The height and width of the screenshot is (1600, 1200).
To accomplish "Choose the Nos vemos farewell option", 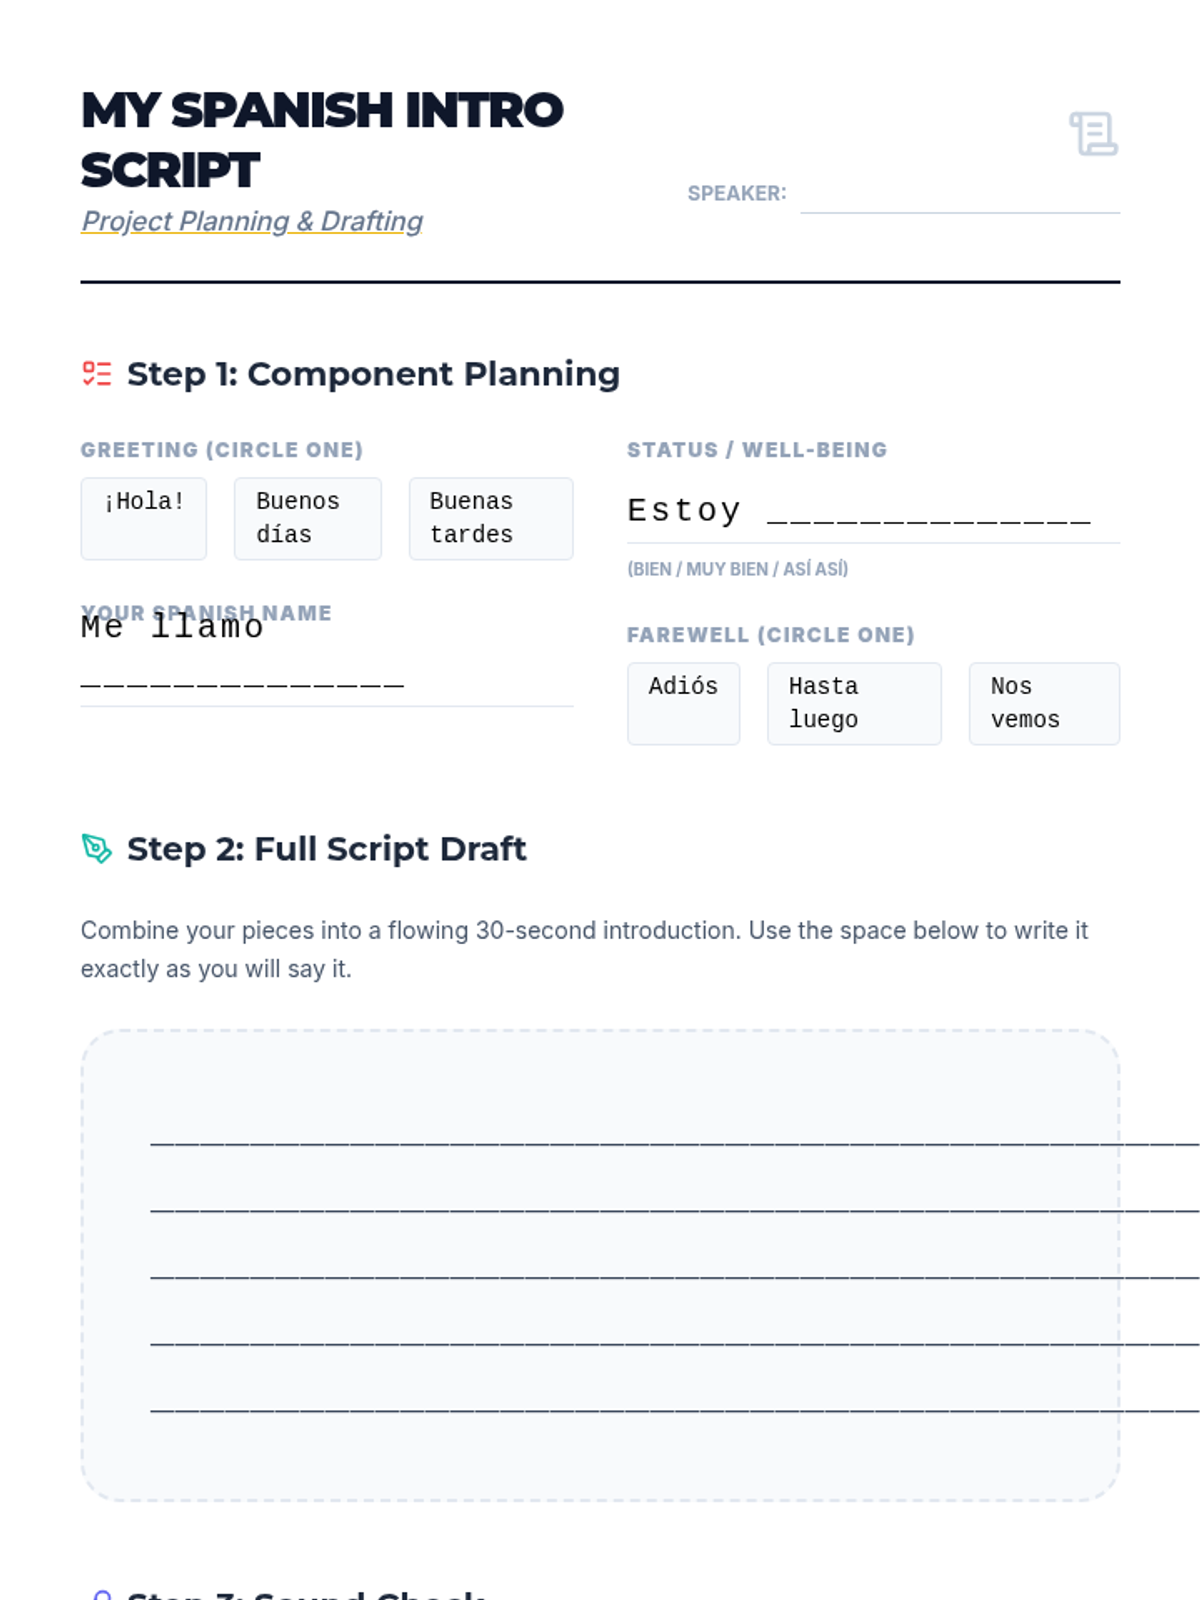I will click(1043, 703).
